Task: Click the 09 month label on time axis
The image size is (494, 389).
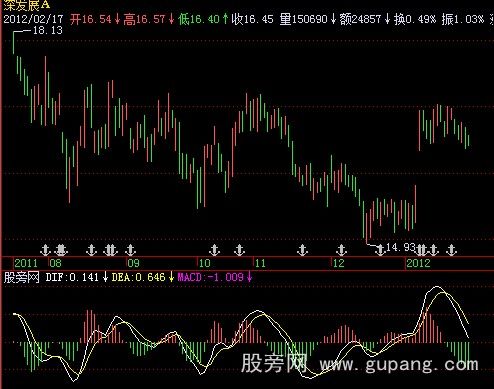Action: coord(133,263)
